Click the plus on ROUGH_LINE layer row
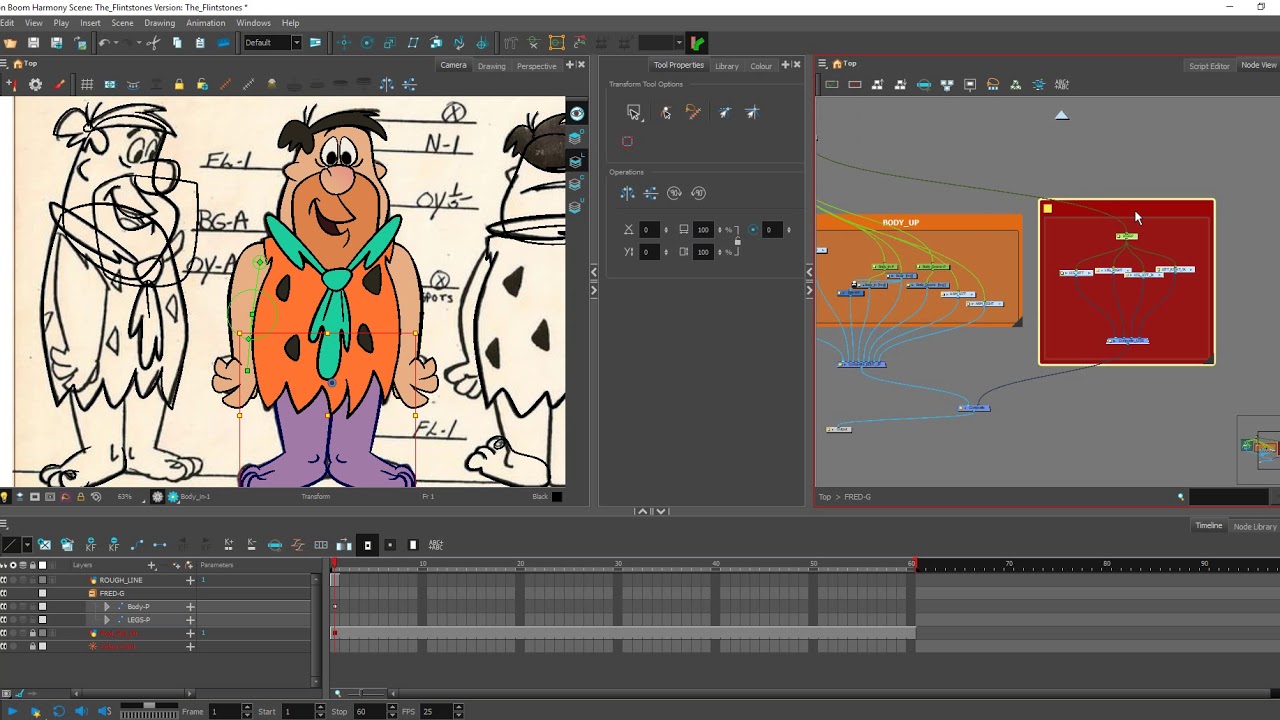The image size is (1280, 720). pos(190,580)
